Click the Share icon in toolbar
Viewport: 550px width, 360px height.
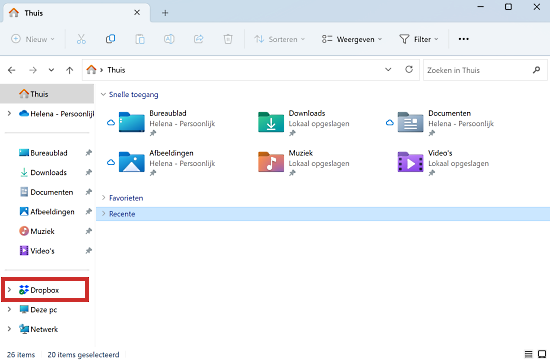coord(199,39)
